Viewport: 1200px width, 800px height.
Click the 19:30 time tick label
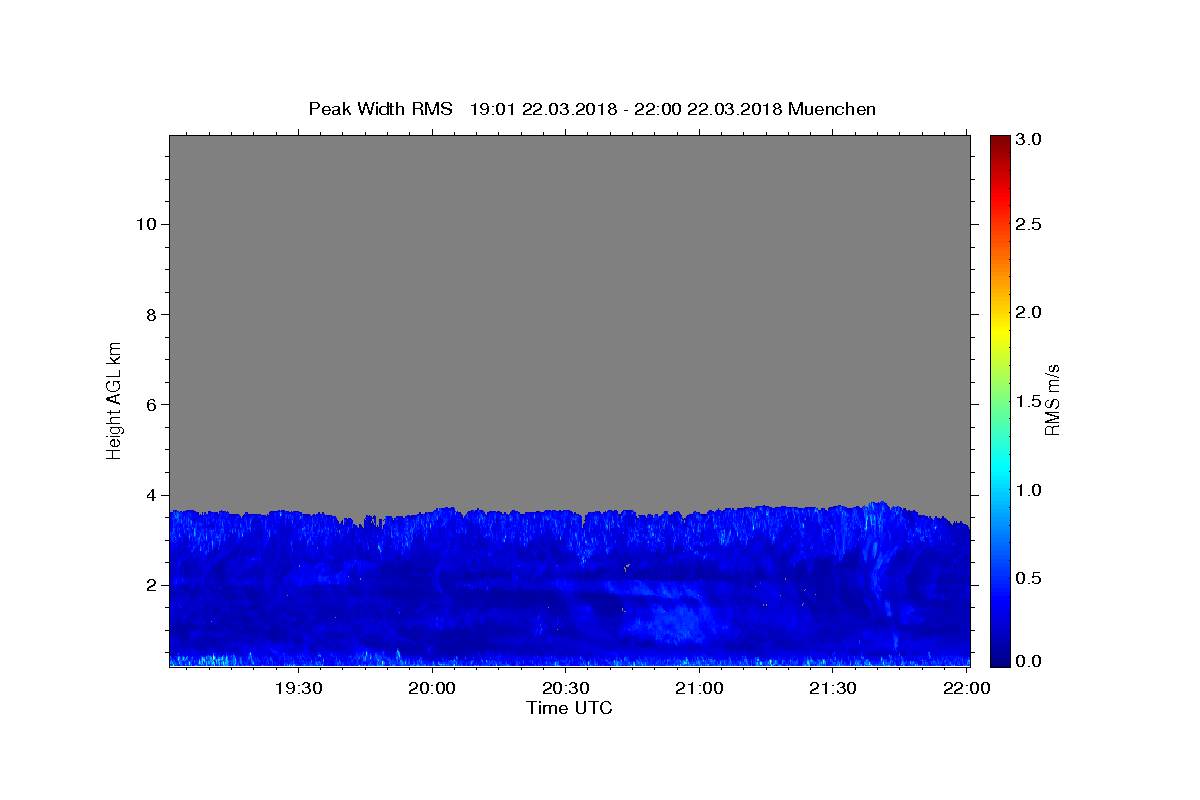[x=298, y=688]
